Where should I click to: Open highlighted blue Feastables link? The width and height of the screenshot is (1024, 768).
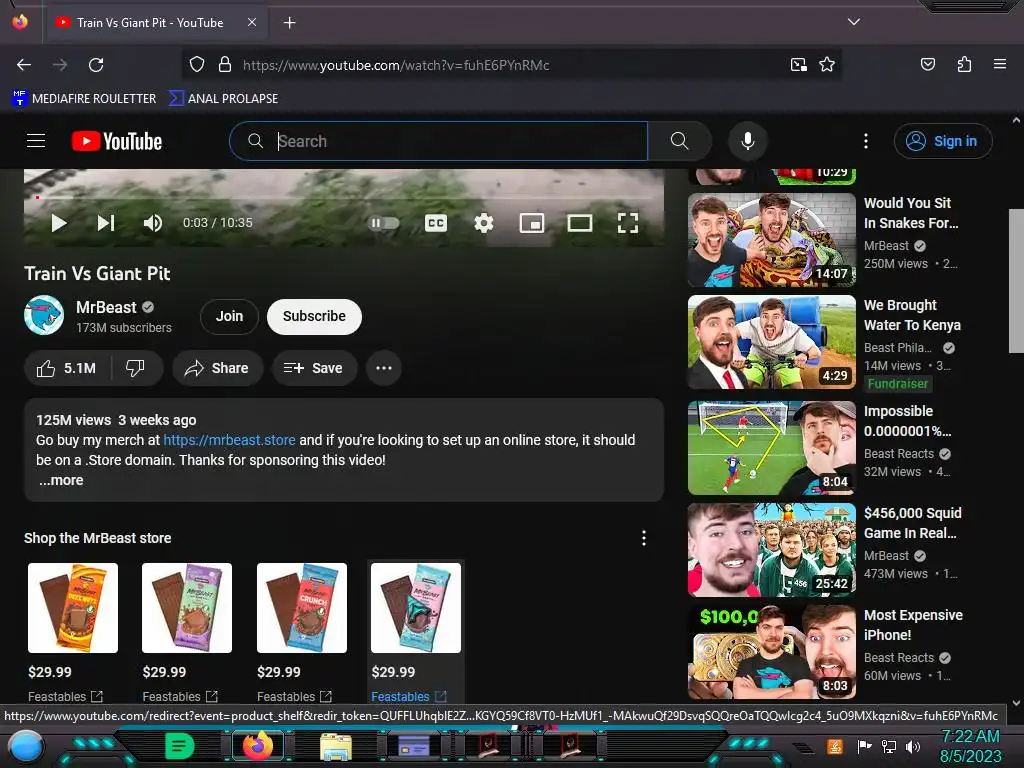point(409,697)
